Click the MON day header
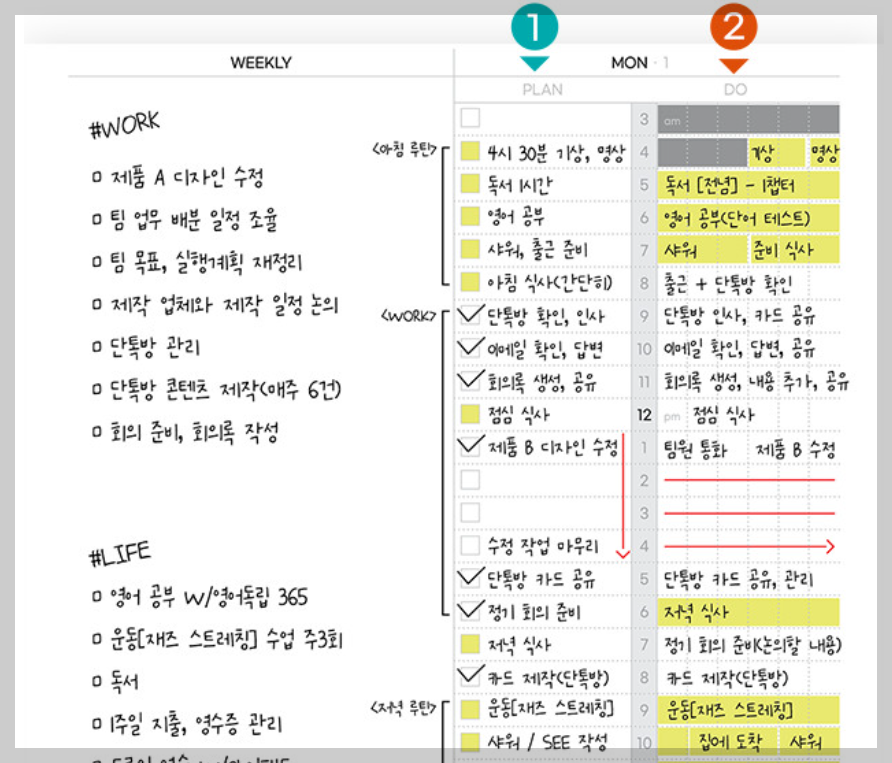Image resolution: width=892 pixels, height=763 pixels. coord(629,63)
